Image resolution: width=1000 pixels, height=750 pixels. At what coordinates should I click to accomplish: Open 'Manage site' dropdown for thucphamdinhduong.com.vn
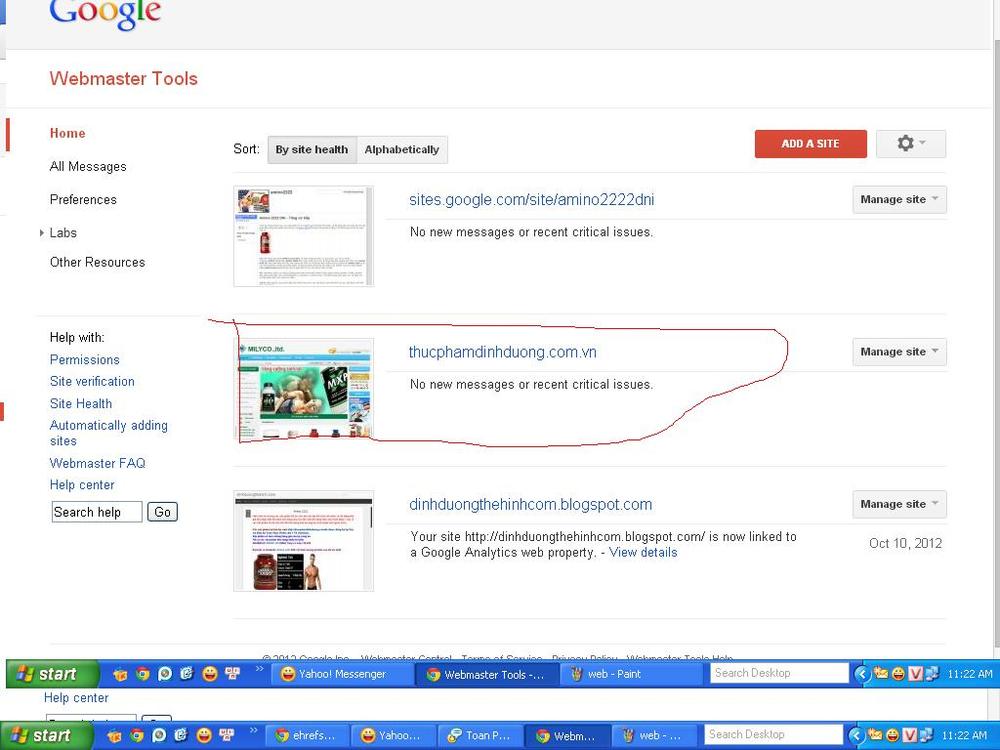899,352
